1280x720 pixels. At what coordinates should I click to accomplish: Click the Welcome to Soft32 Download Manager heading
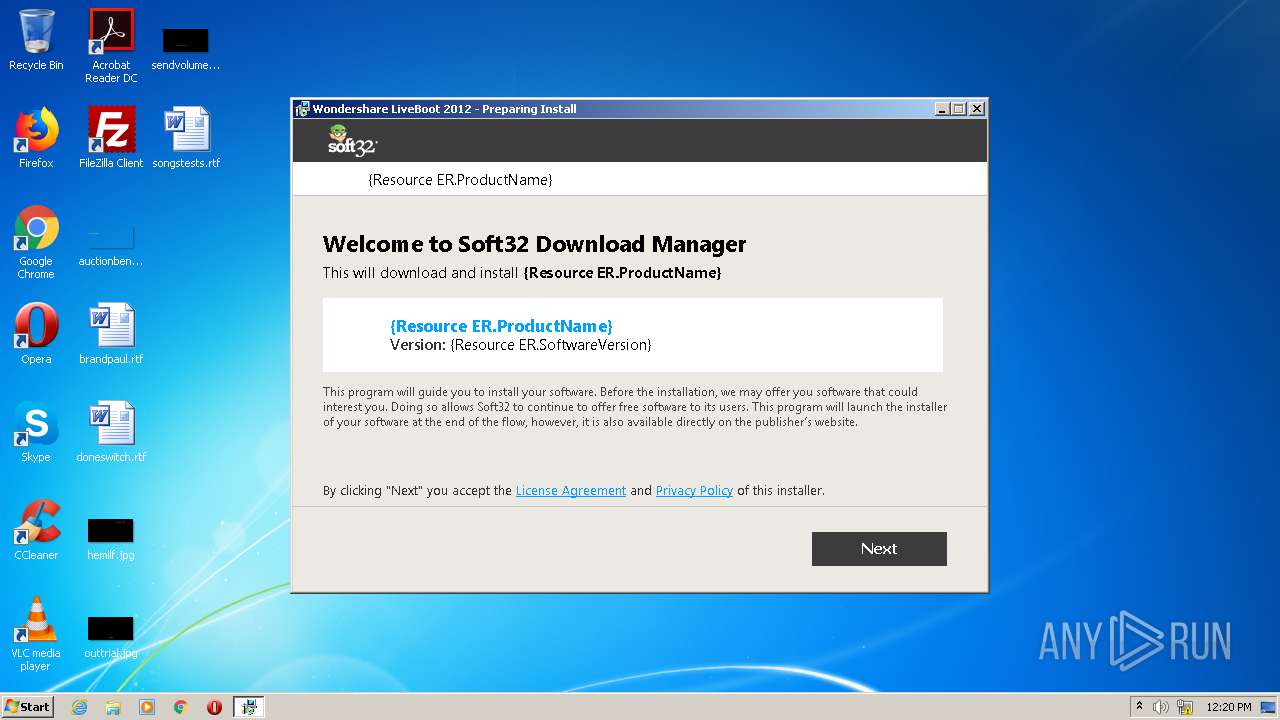(534, 244)
